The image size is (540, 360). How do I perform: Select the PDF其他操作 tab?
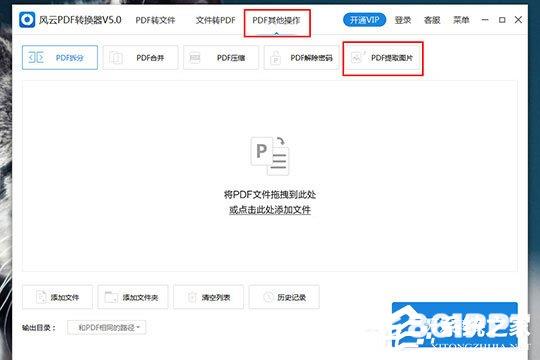click(x=276, y=20)
